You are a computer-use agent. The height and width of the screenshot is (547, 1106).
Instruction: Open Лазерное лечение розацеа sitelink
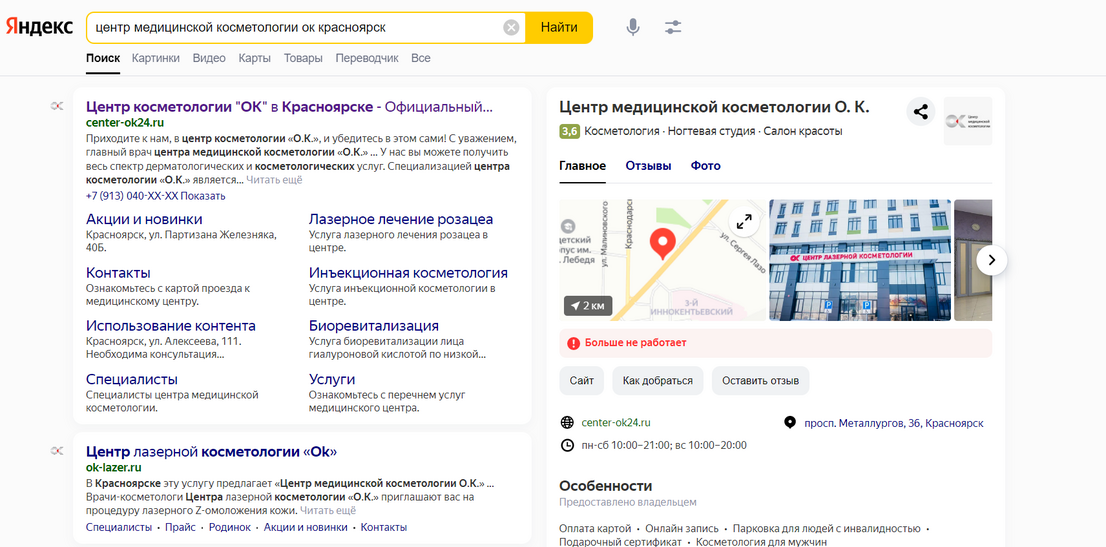coord(401,219)
